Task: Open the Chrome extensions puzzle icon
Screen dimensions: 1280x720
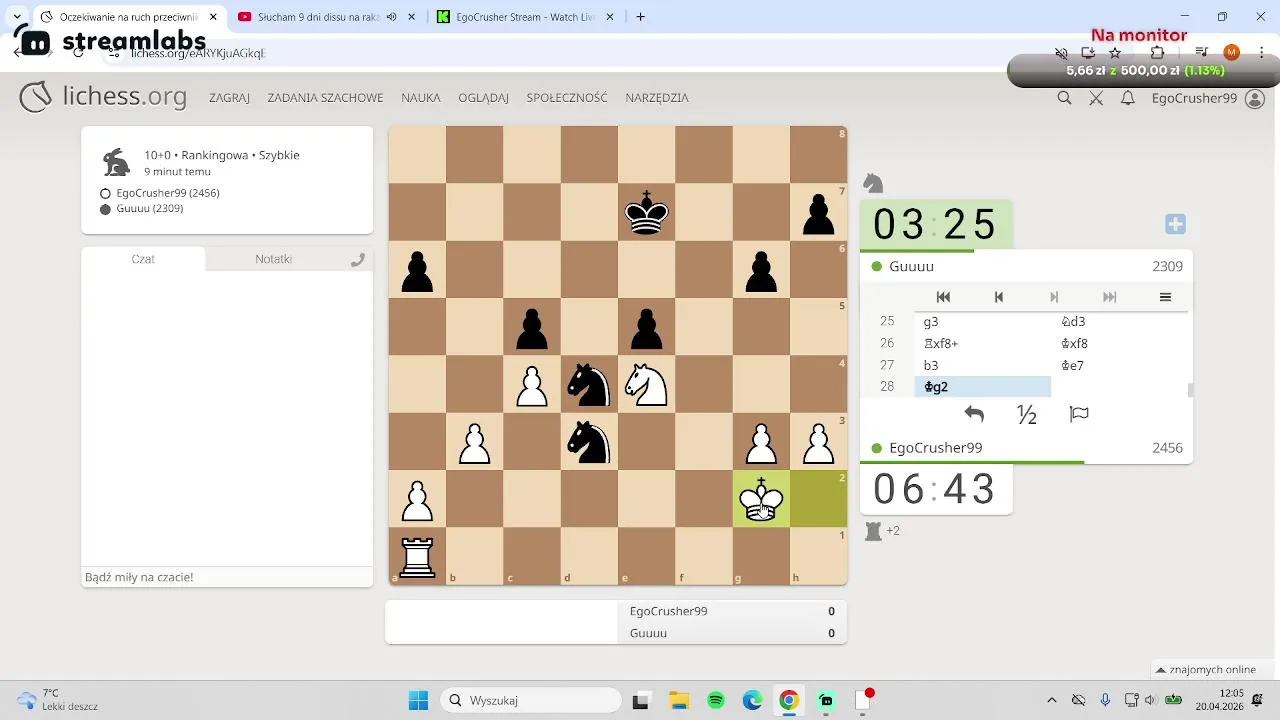Action: 1157,53
